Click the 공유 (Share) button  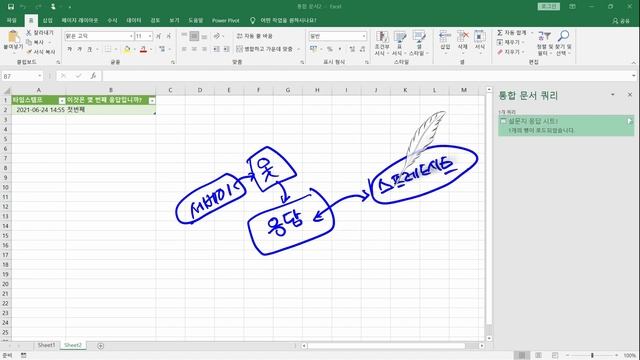pyautogui.click(x=621, y=20)
